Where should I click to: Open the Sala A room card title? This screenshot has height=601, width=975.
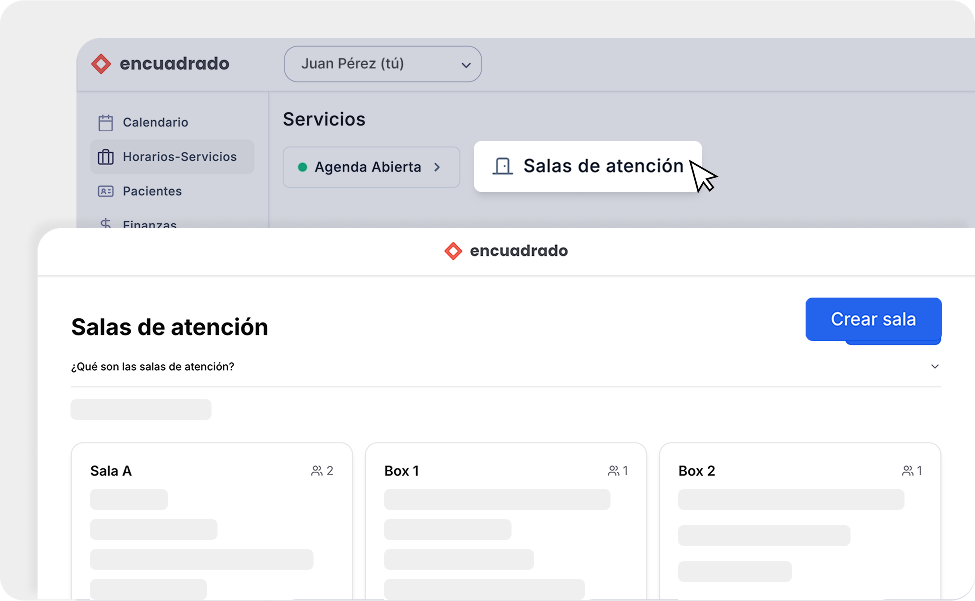(x=111, y=471)
